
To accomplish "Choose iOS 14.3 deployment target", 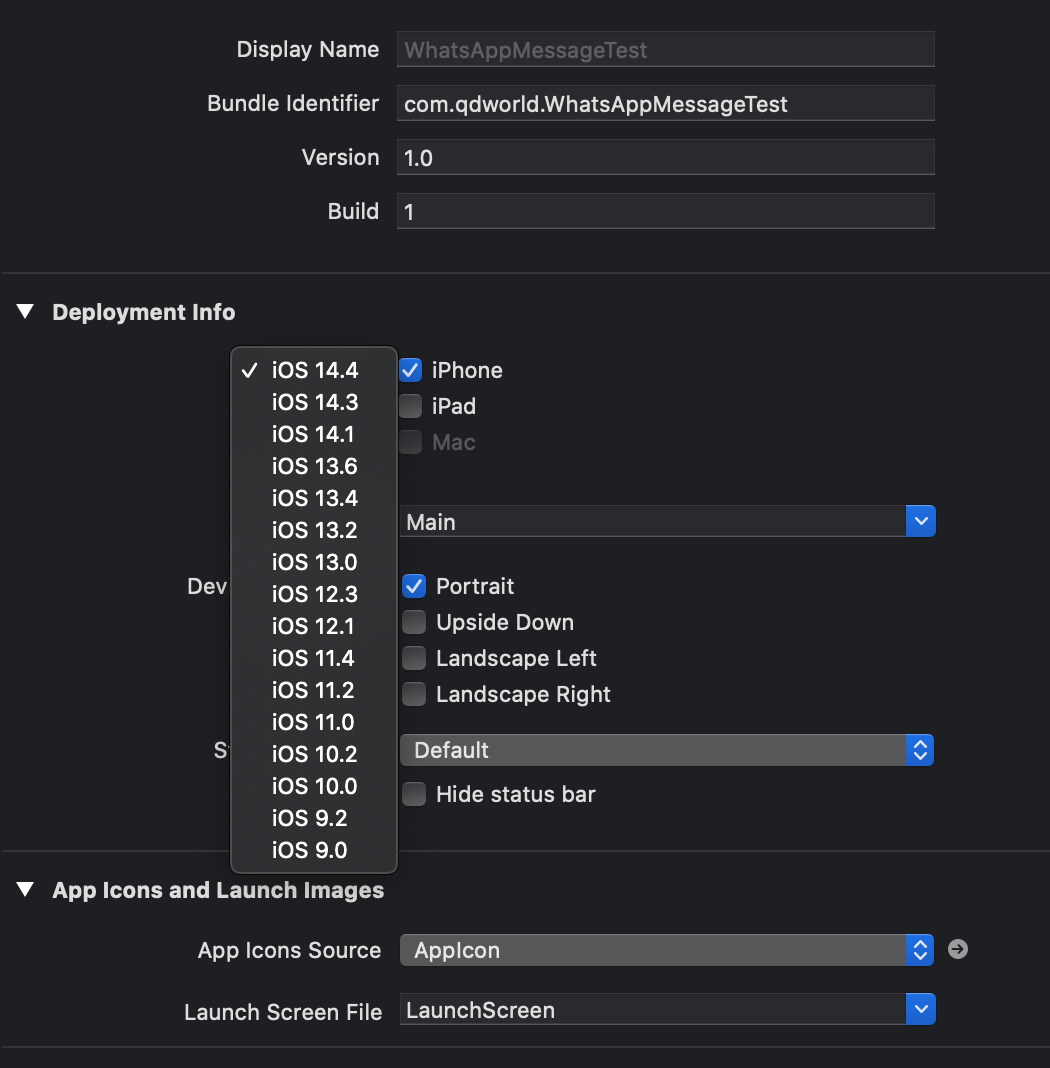I will tap(314, 402).
